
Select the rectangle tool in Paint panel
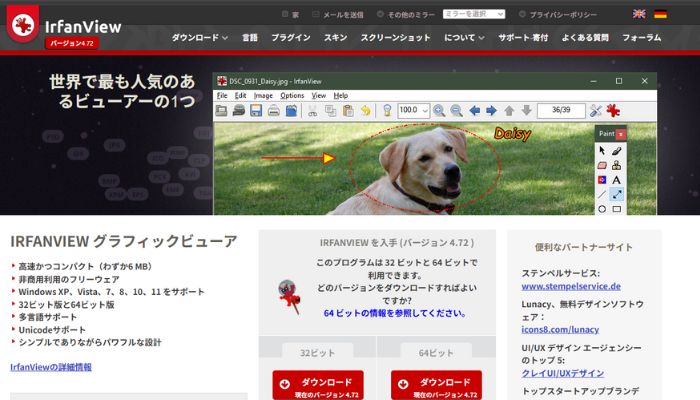(x=617, y=208)
